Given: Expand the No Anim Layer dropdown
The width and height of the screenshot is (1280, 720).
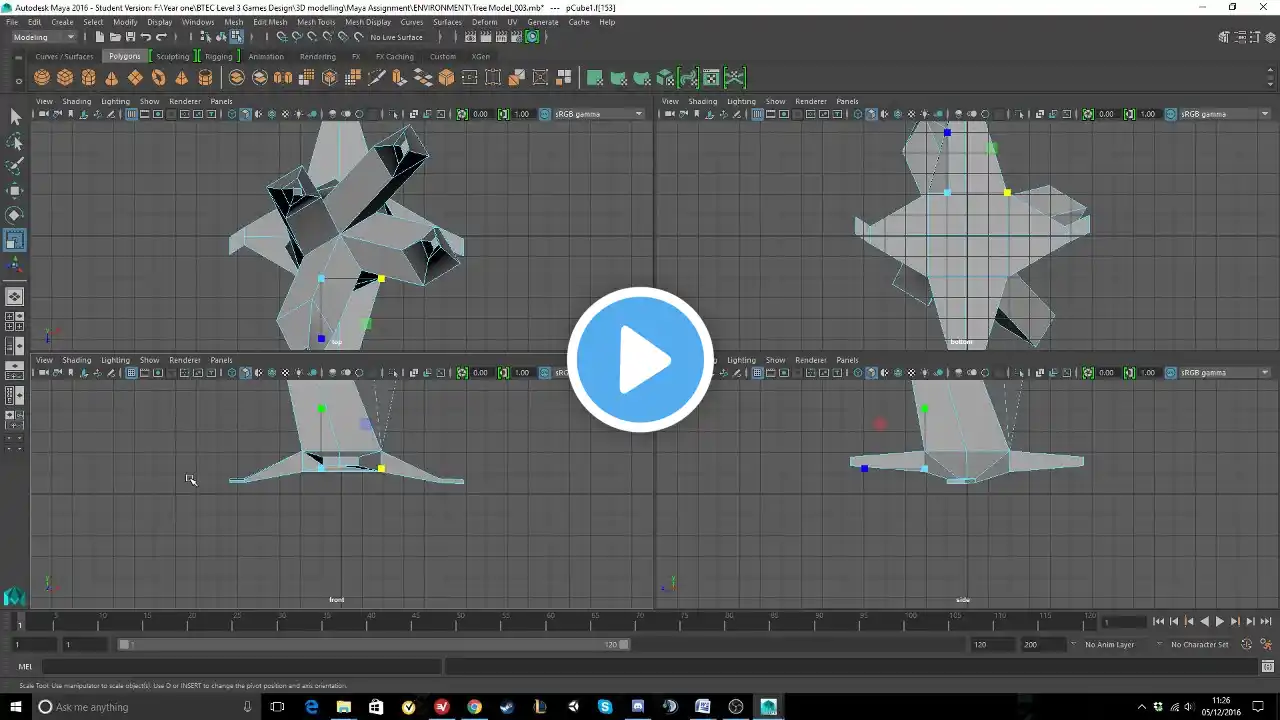Looking at the screenshot, I should click(1110, 645).
